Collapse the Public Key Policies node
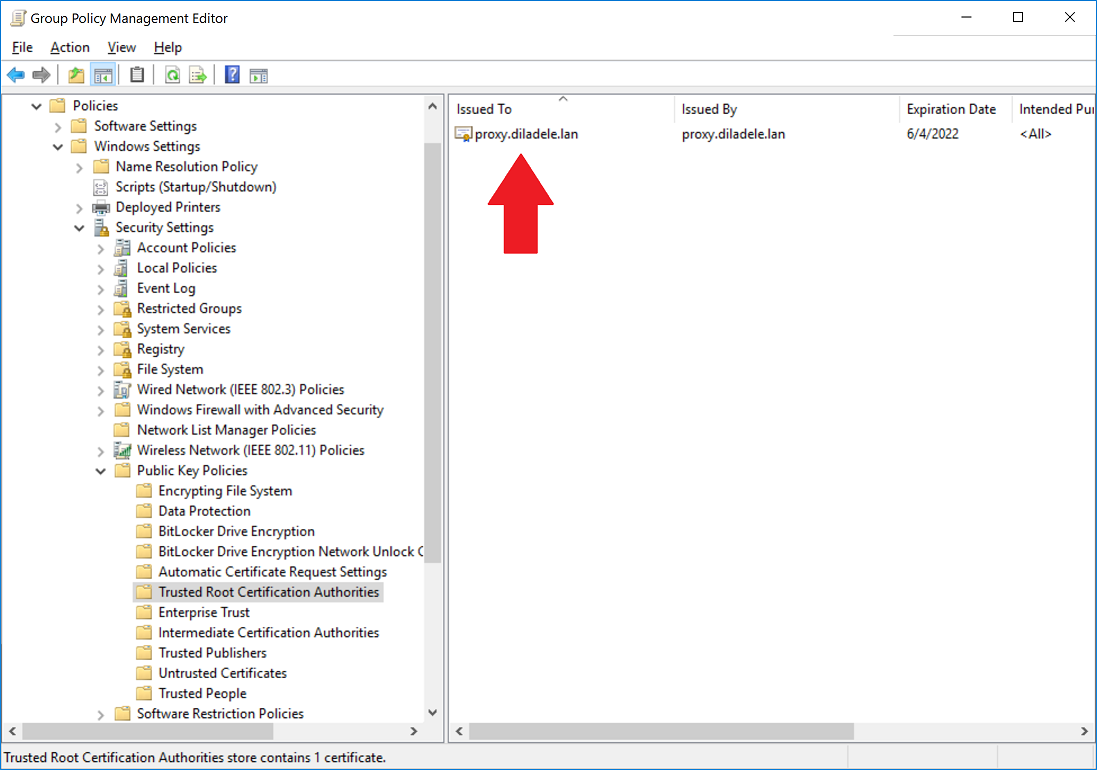The image size is (1097, 770). pos(101,471)
